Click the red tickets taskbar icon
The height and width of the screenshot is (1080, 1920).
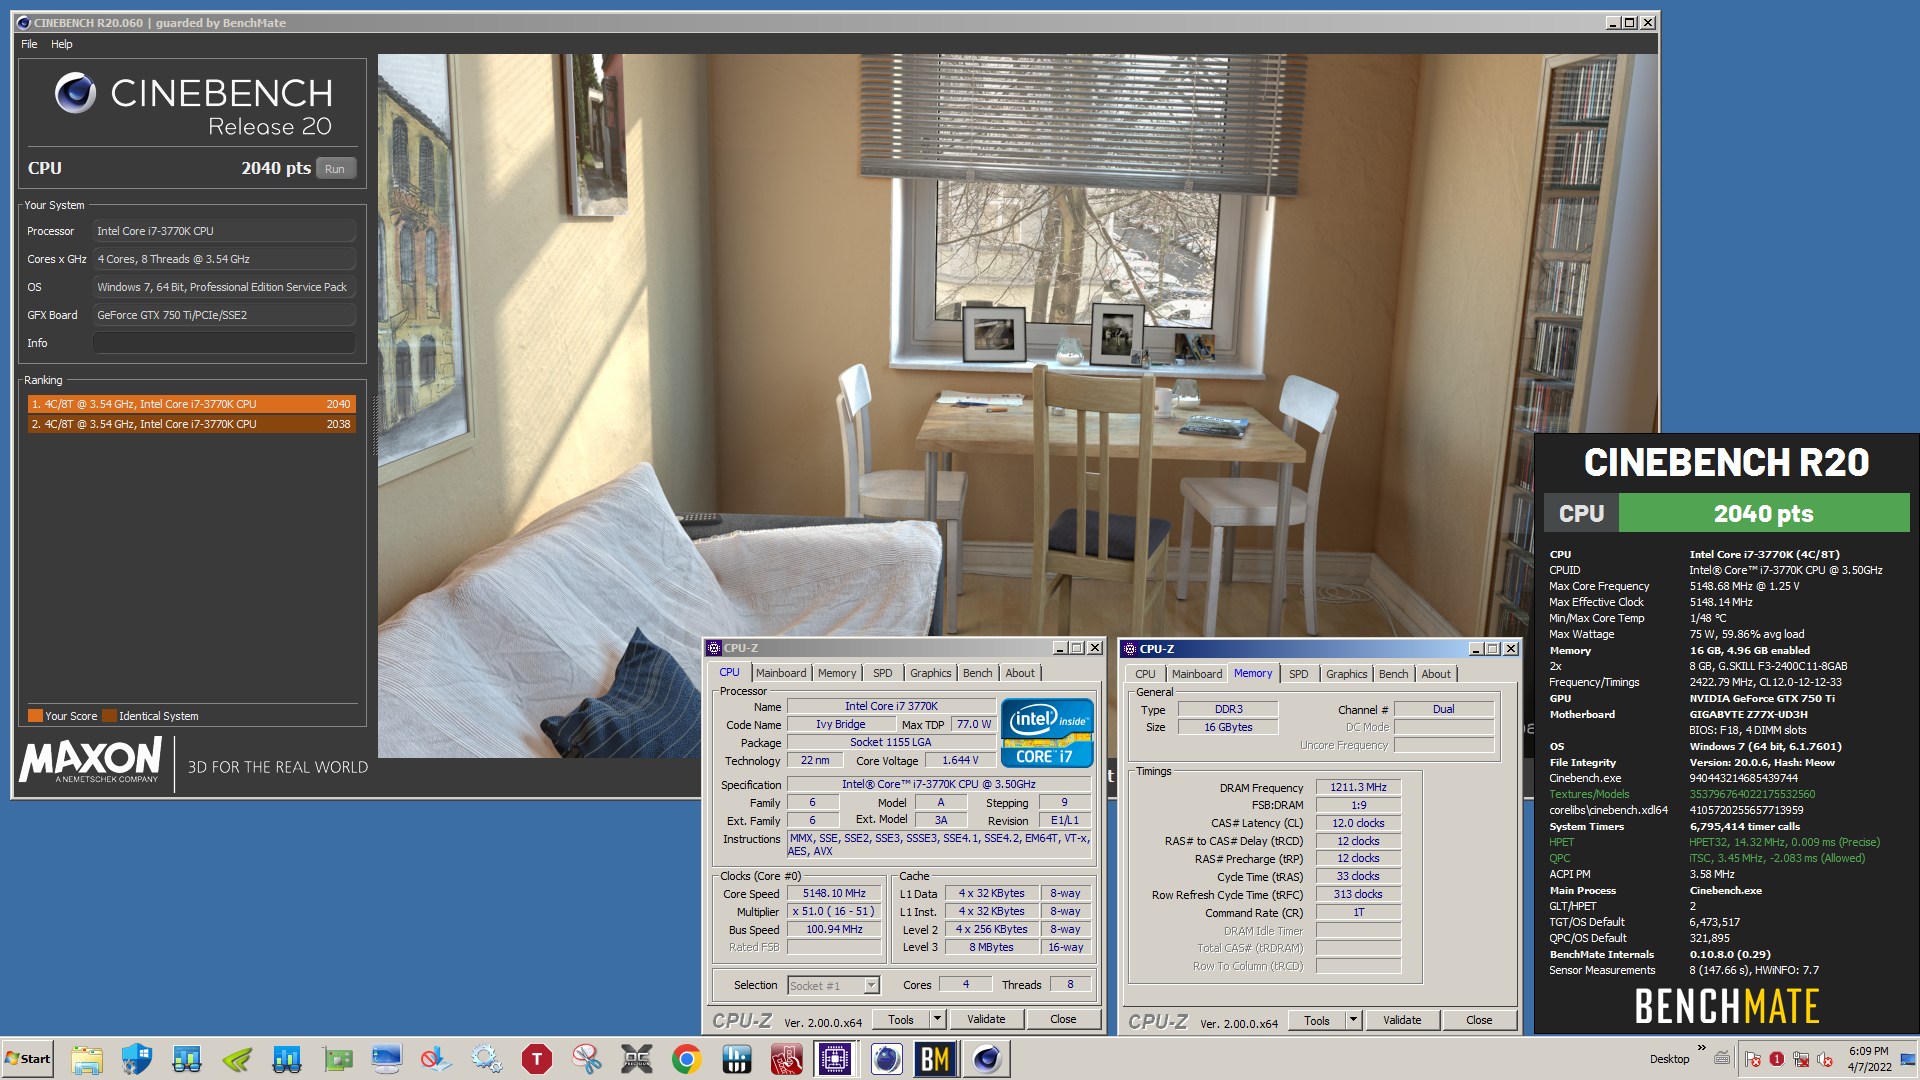[787, 1058]
